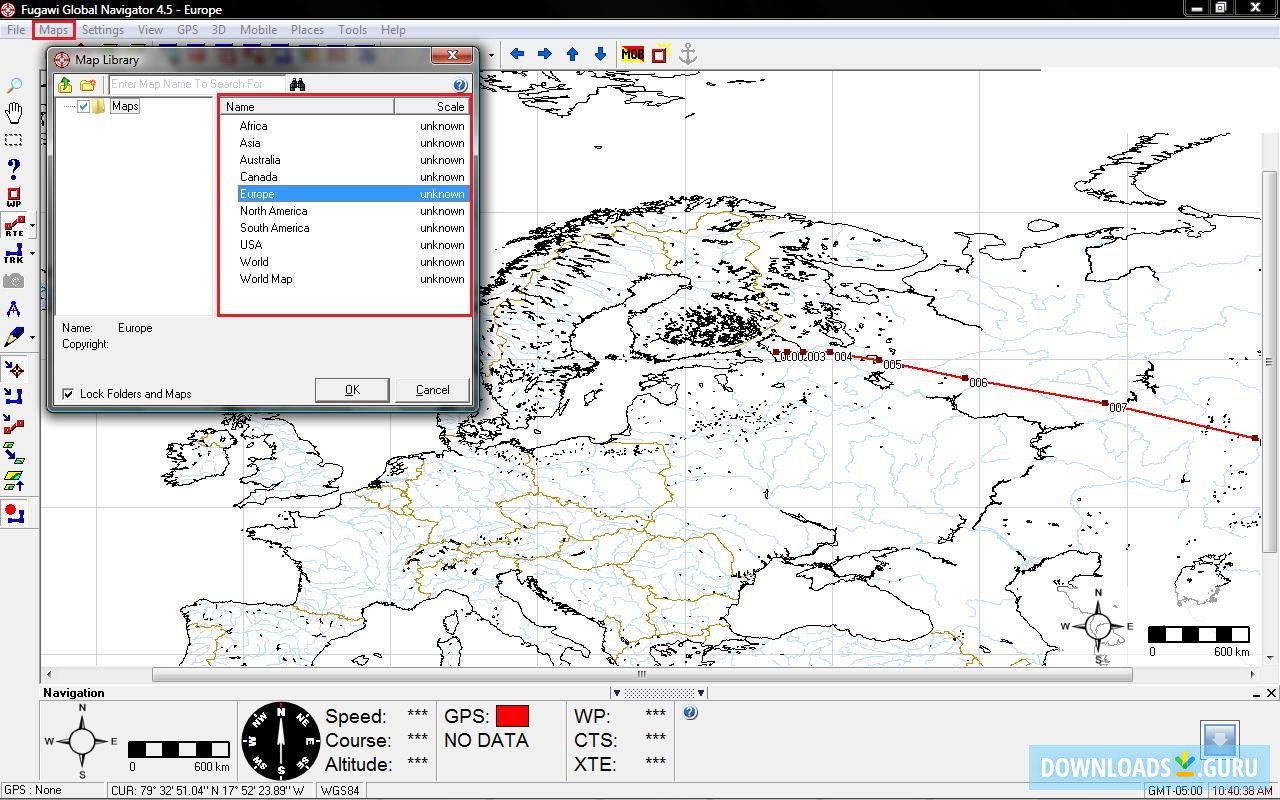Select the hand pan tool
1280x800 pixels.
[14, 112]
